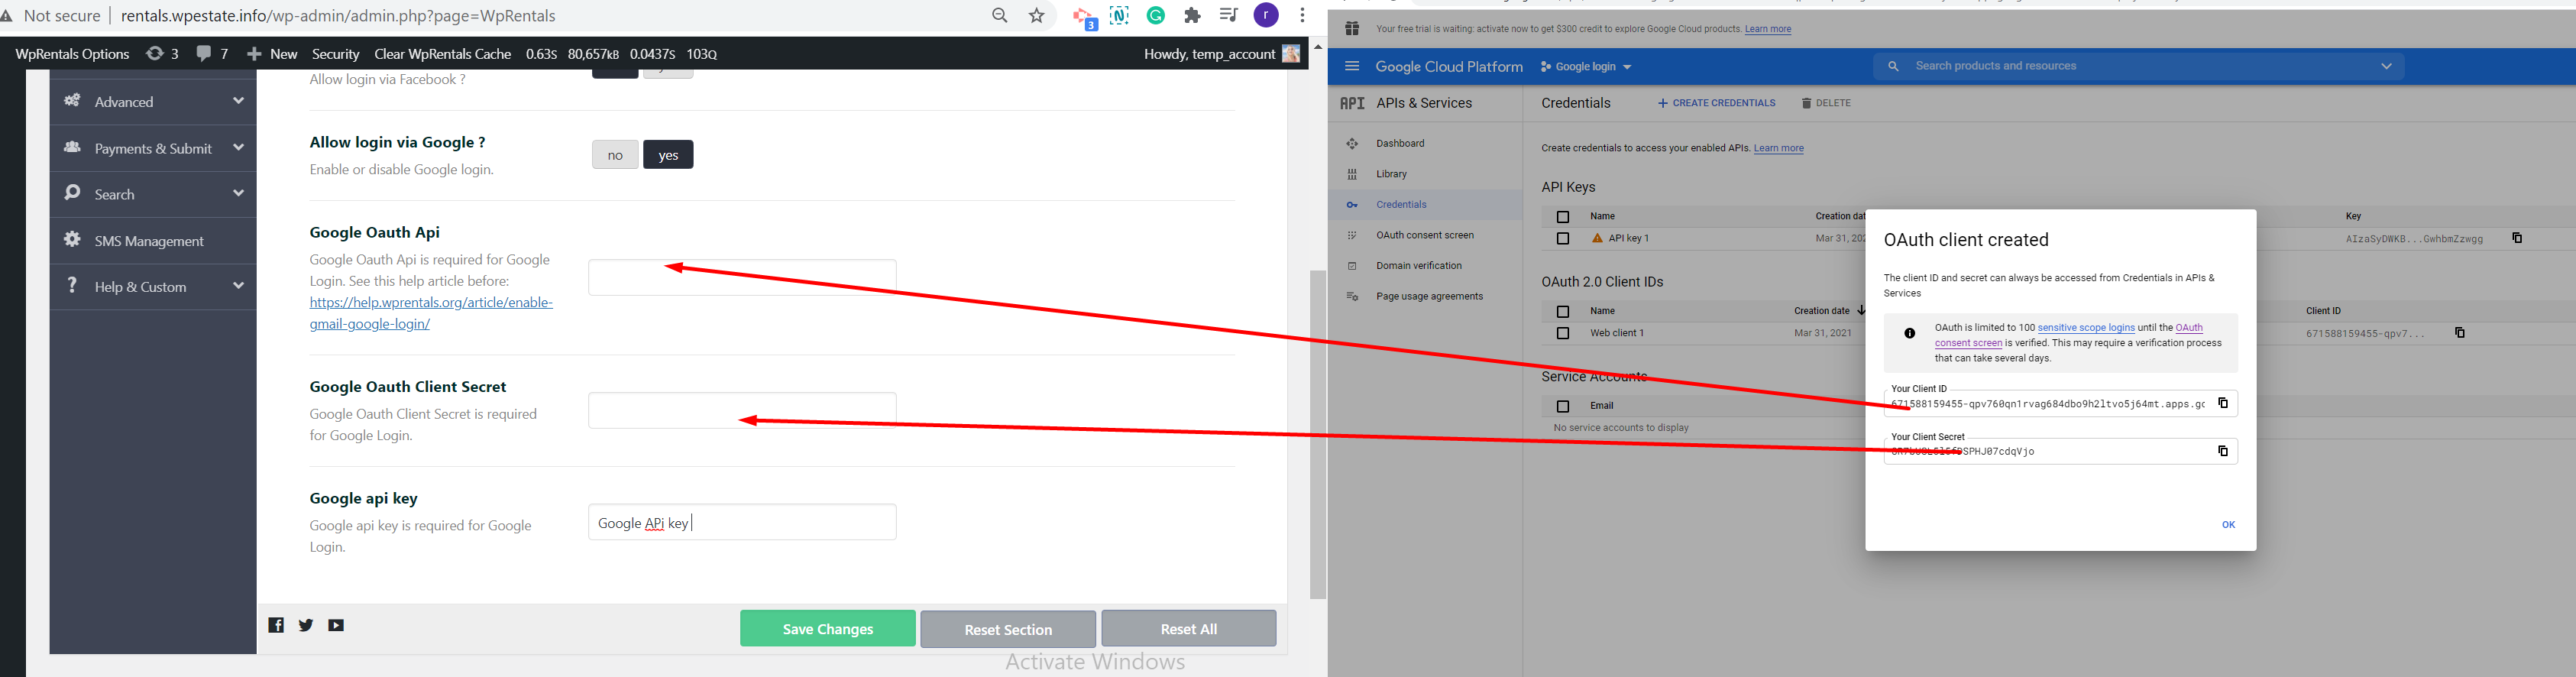Copy the API key 1 value
2576x677 pixels.
pyautogui.click(x=2517, y=238)
